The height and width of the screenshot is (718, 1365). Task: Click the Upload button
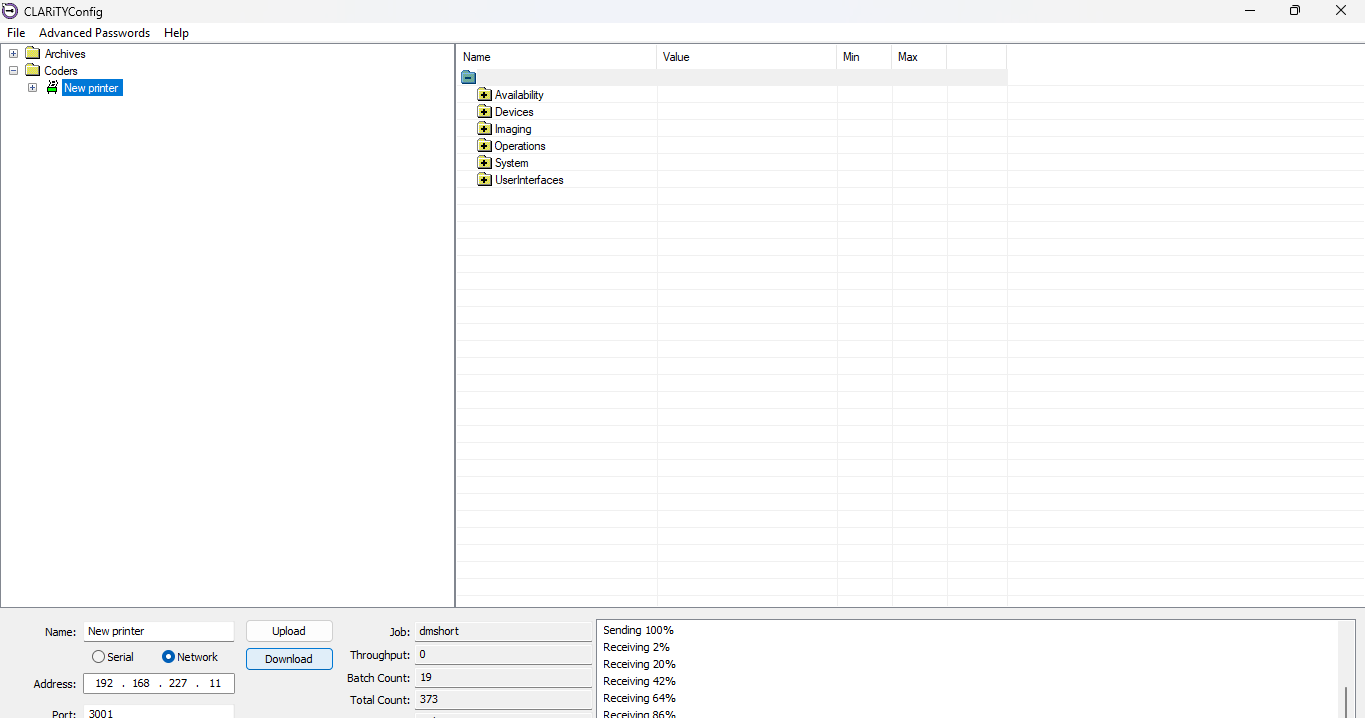289,631
